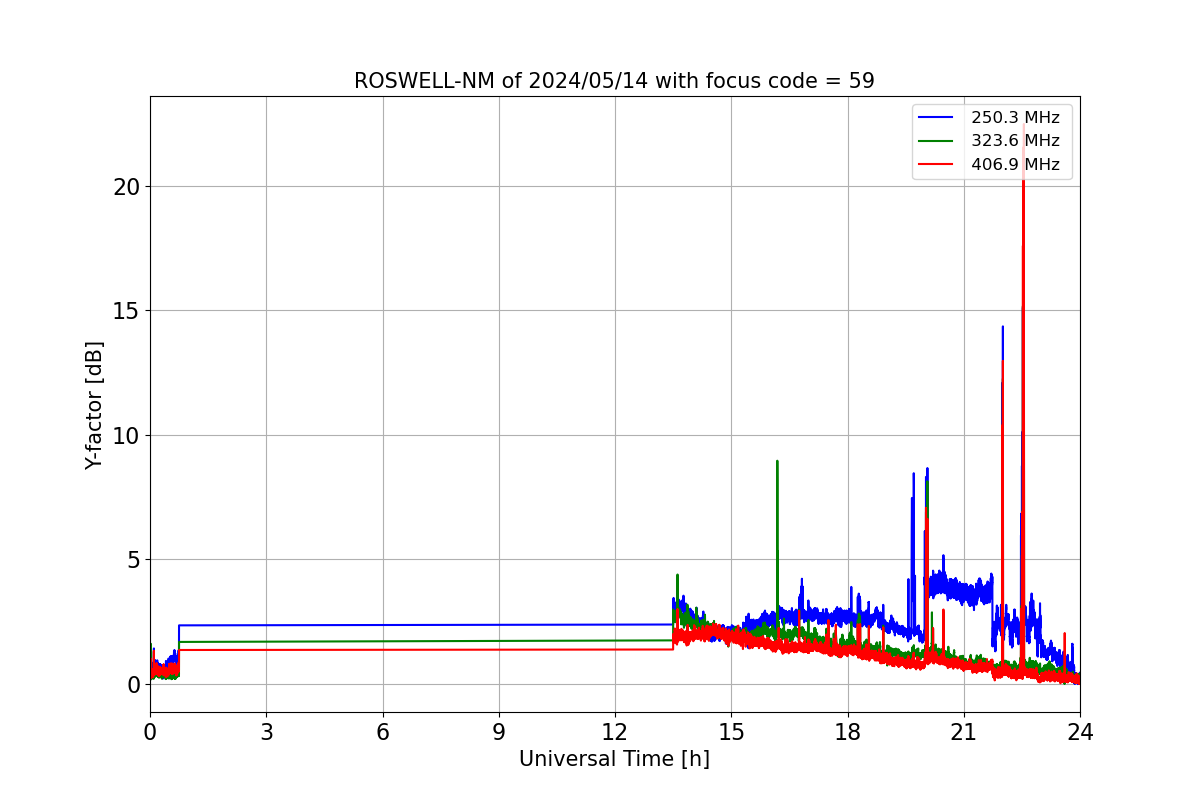
Task: Click the green legend line sample
Action: point(937,141)
